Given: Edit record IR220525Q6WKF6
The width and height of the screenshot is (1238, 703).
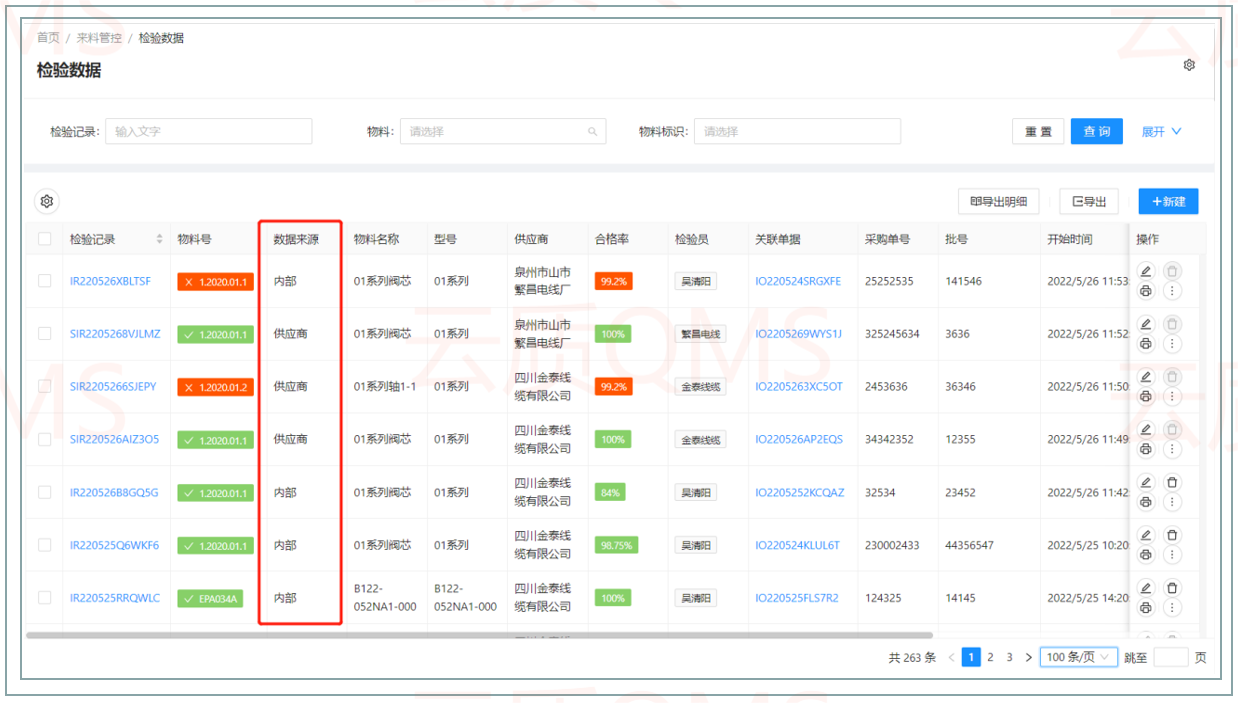Looking at the screenshot, I should pyautogui.click(x=1146, y=535).
